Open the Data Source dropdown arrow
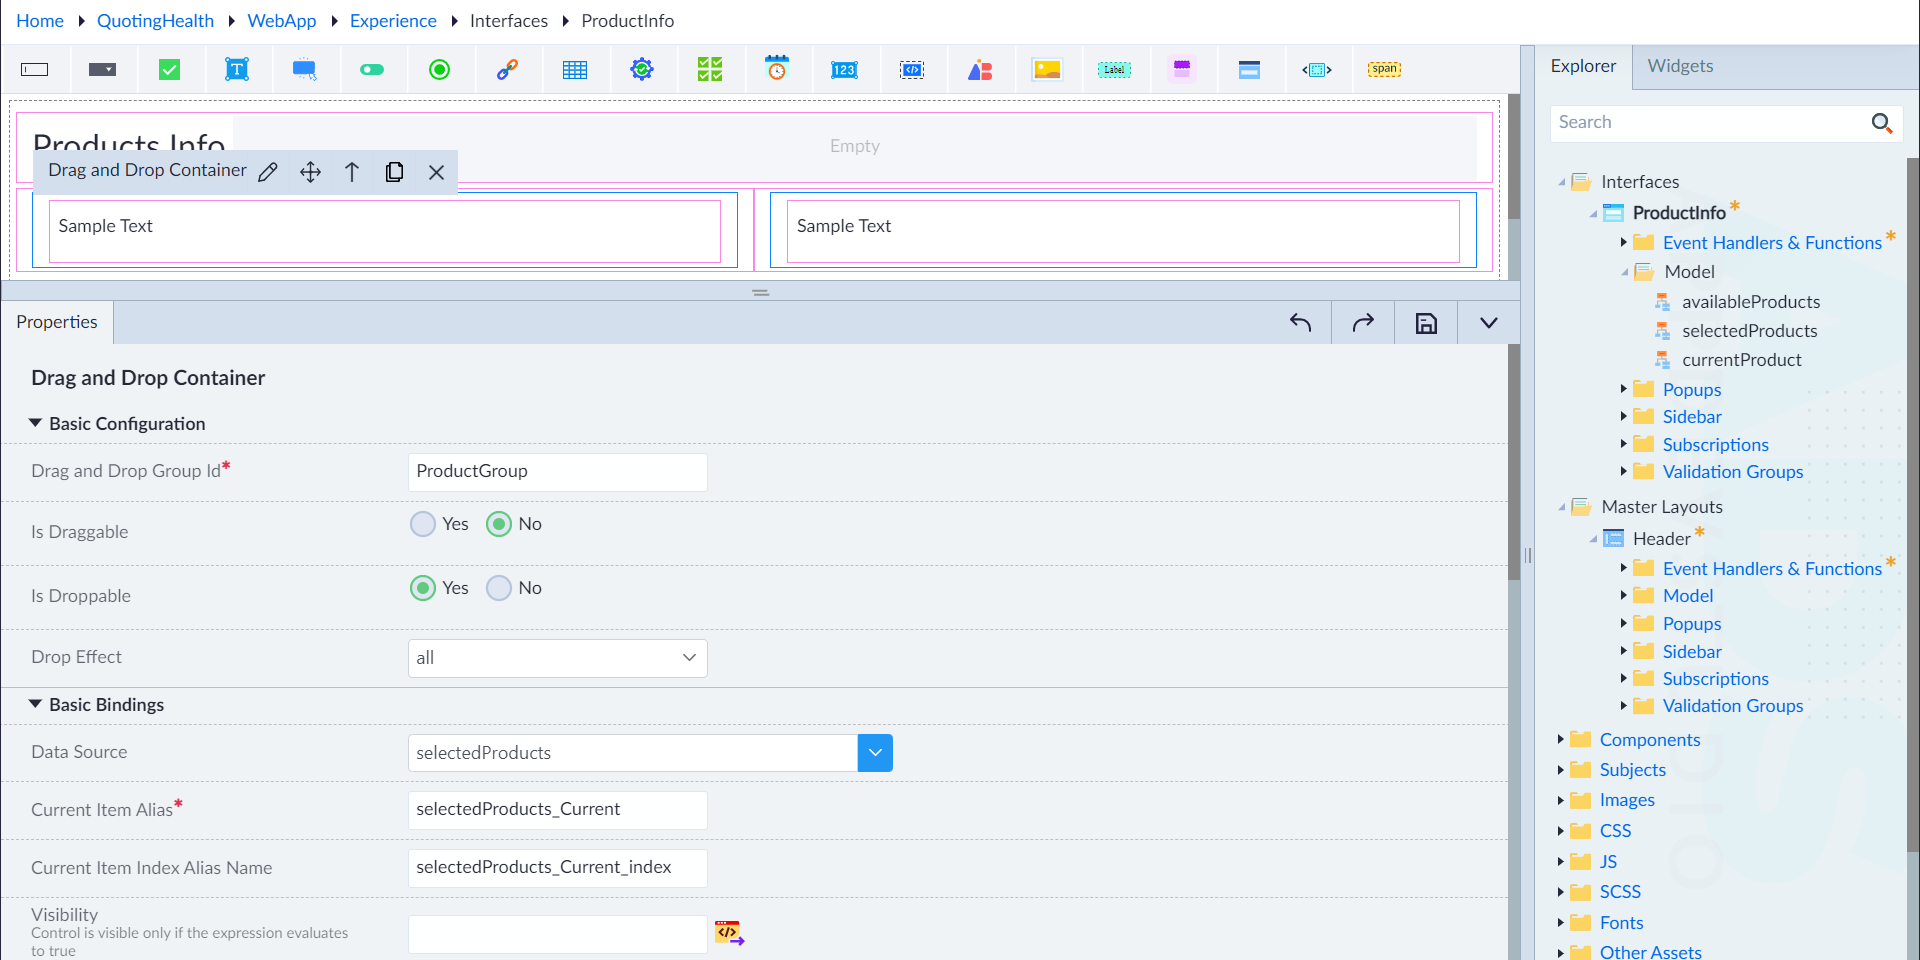 tap(875, 753)
